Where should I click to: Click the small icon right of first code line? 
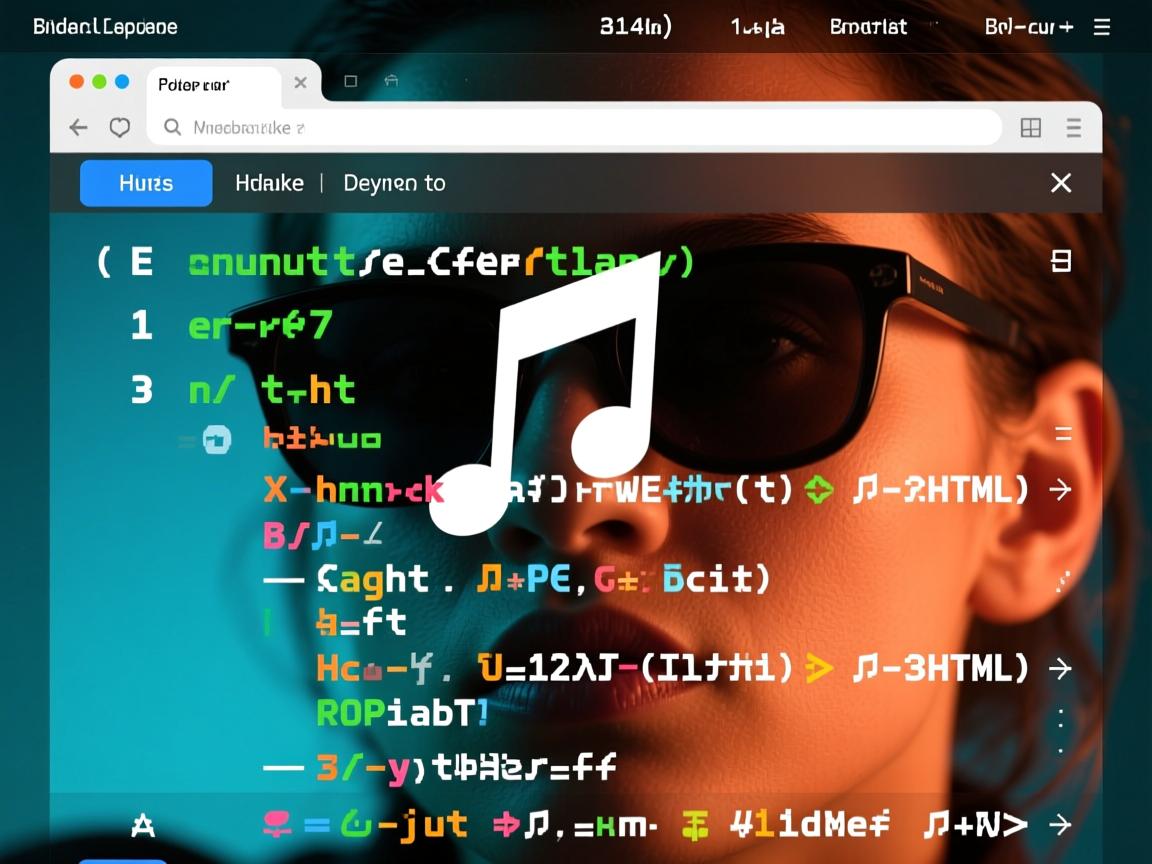point(1060,262)
